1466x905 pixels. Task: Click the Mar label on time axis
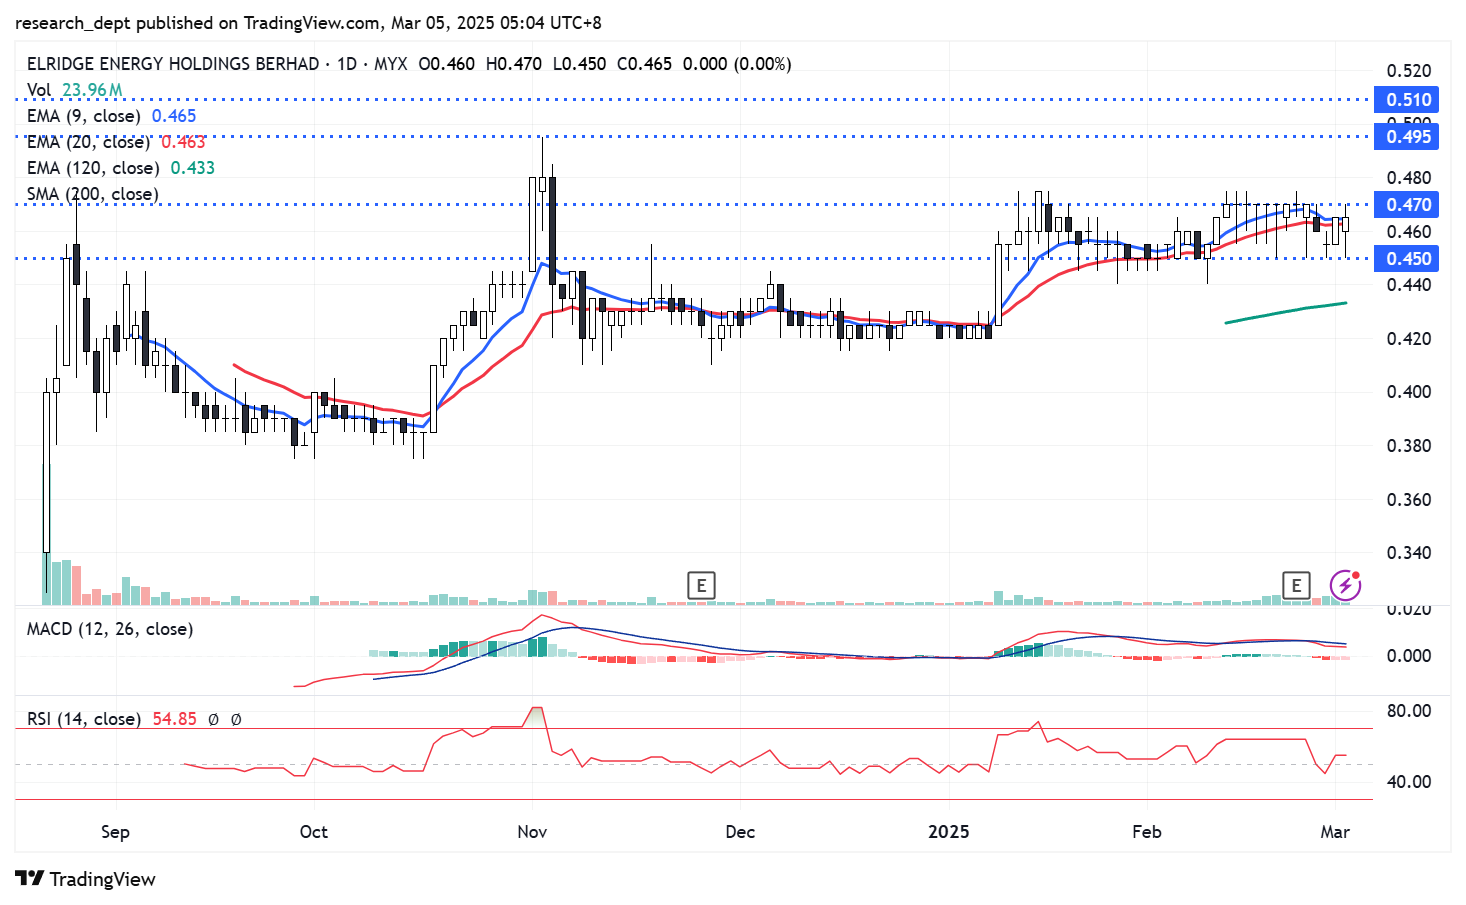tap(1335, 832)
